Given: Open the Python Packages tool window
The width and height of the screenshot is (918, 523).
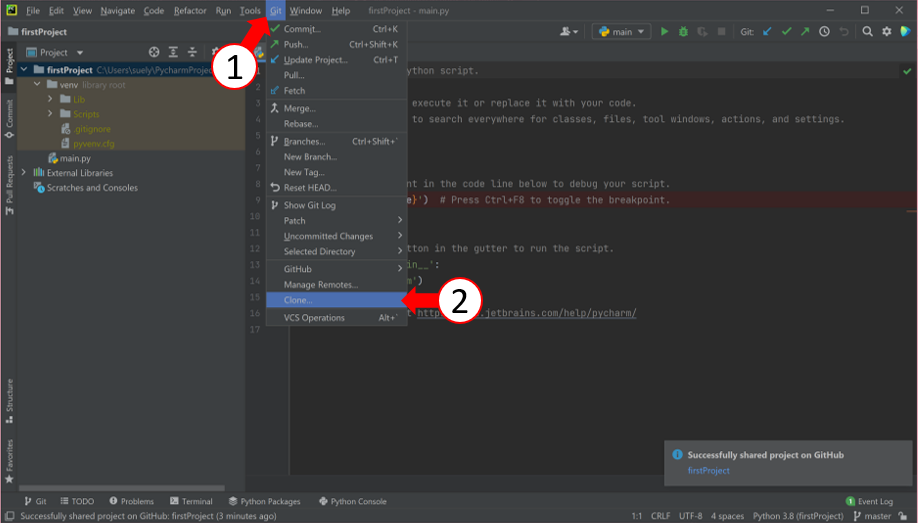Looking at the screenshot, I should pyautogui.click(x=264, y=501).
